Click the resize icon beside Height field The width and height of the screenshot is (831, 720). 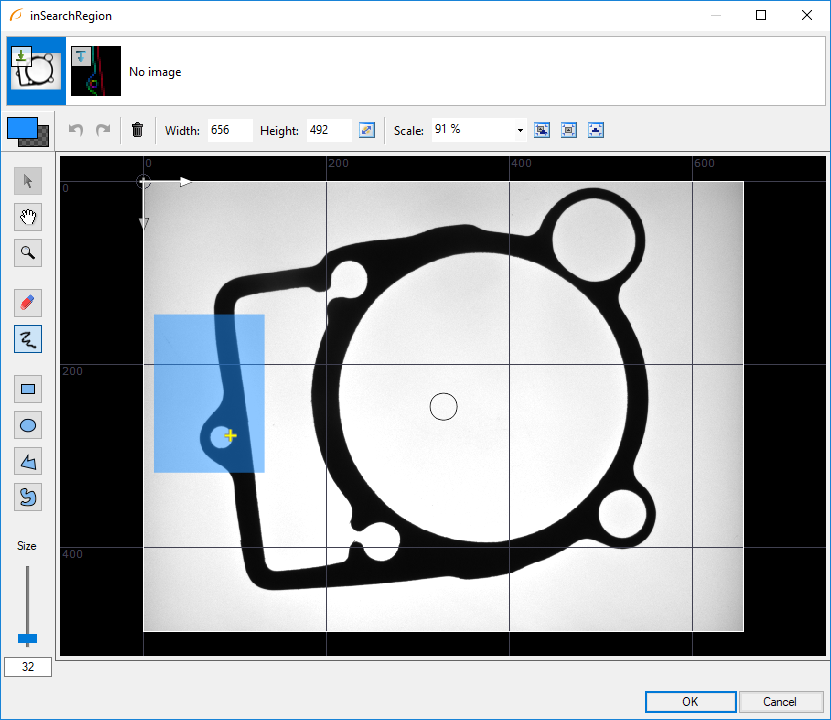click(367, 130)
